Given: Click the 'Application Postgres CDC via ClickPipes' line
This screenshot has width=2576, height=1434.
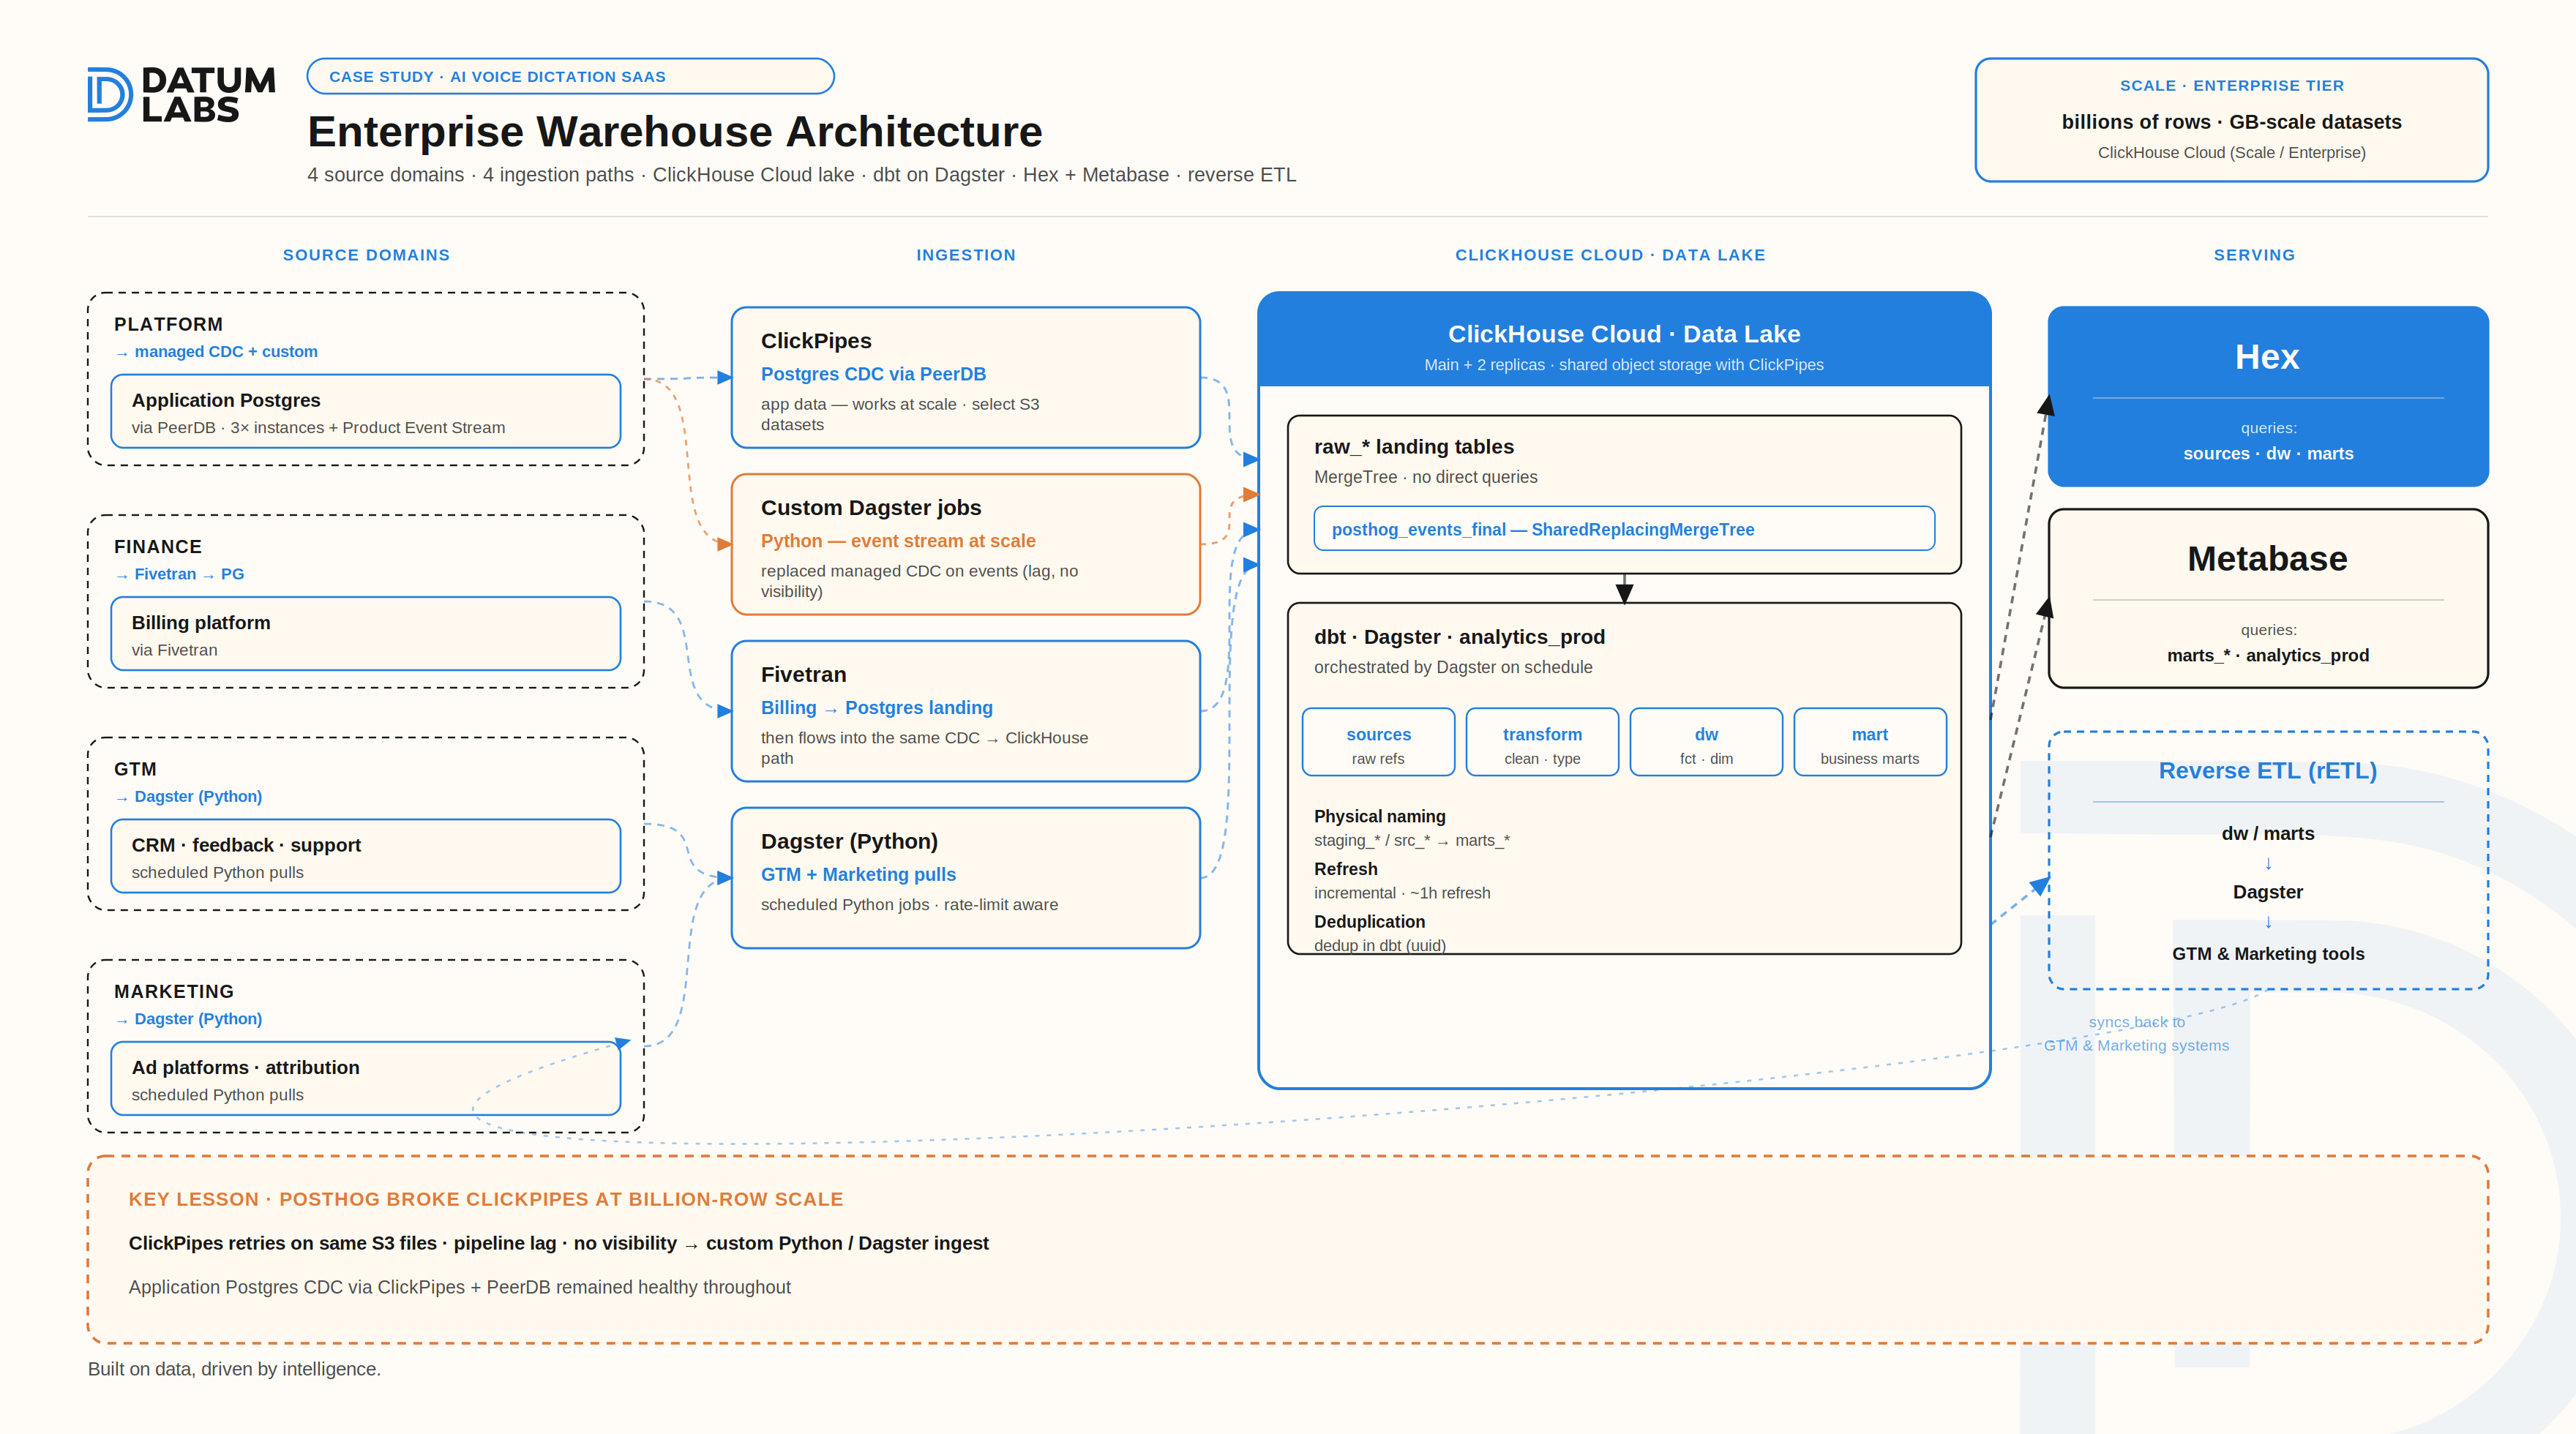Looking at the screenshot, I should [459, 1288].
